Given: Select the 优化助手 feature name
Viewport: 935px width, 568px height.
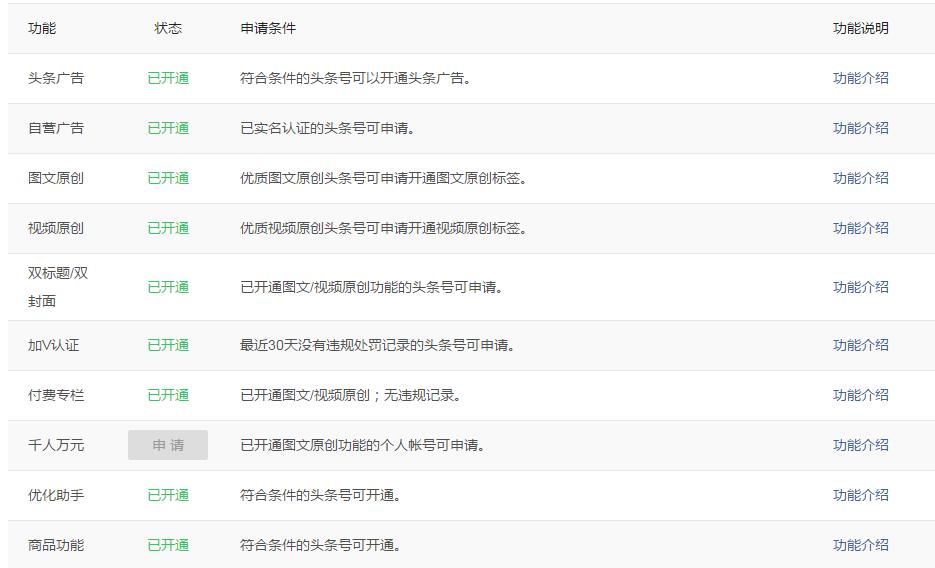Looking at the screenshot, I should coord(56,495).
